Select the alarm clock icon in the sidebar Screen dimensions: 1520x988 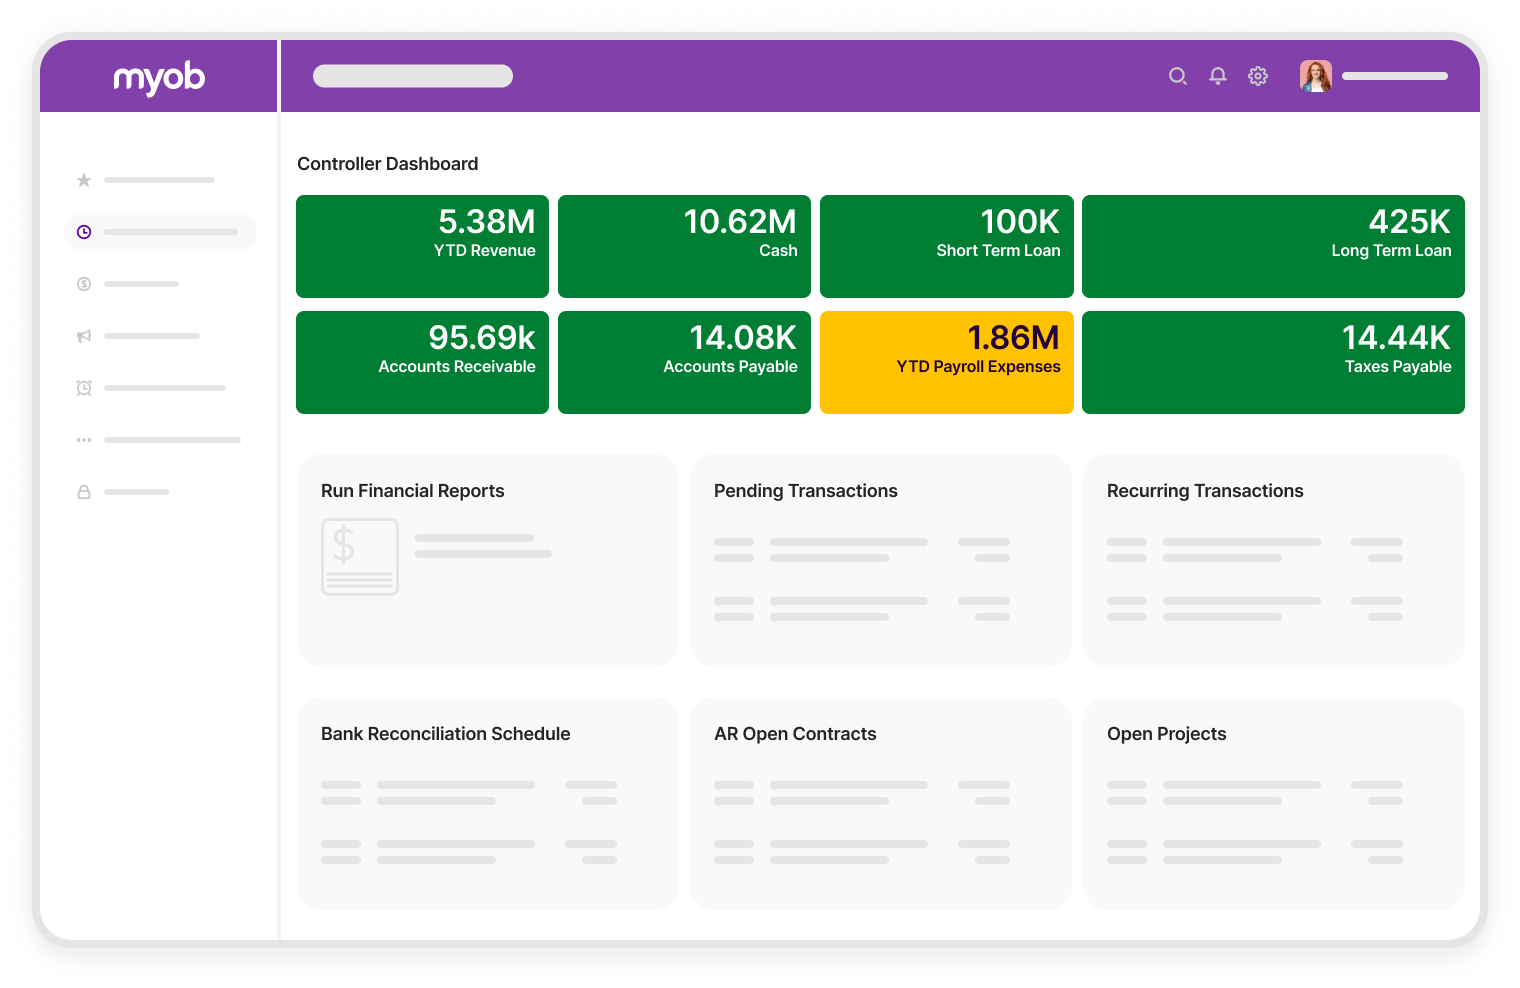tap(84, 388)
